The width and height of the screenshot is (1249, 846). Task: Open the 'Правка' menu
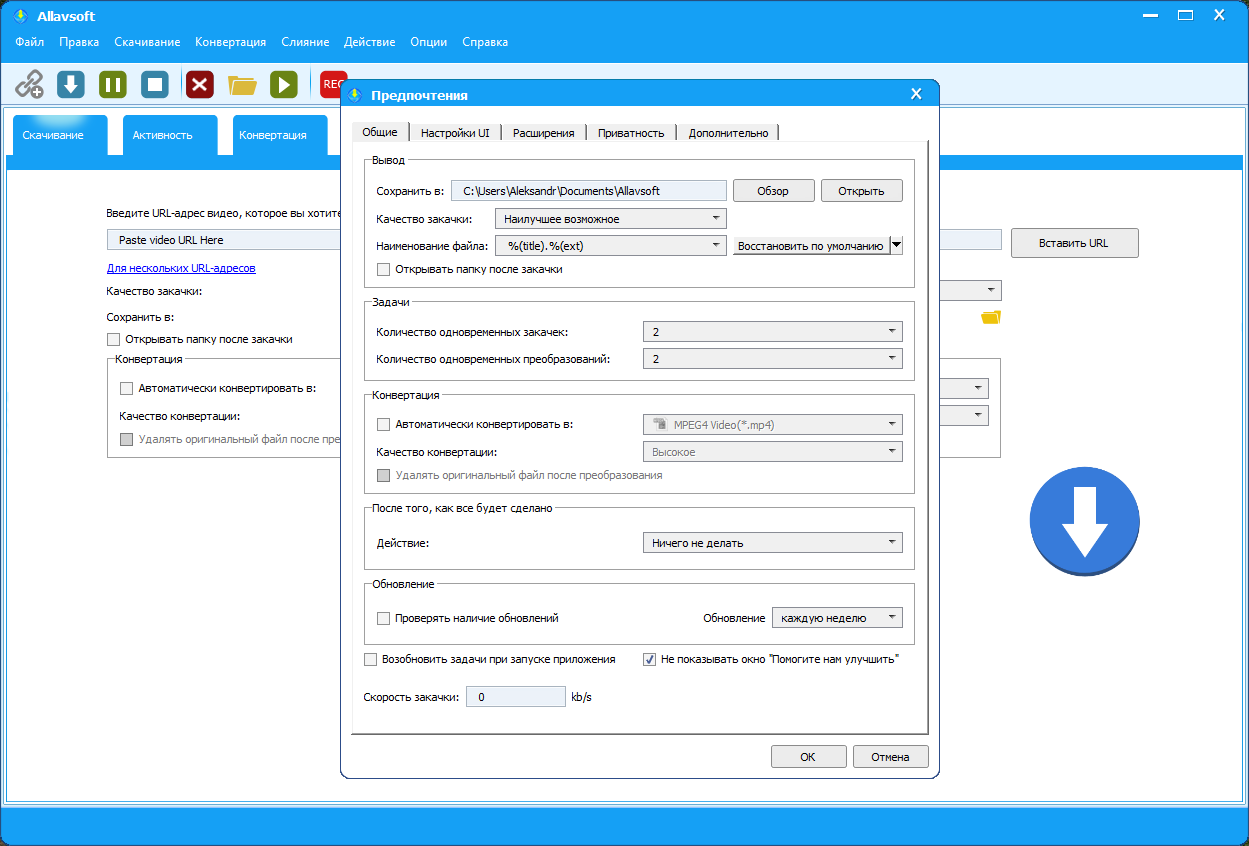click(x=79, y=42)
